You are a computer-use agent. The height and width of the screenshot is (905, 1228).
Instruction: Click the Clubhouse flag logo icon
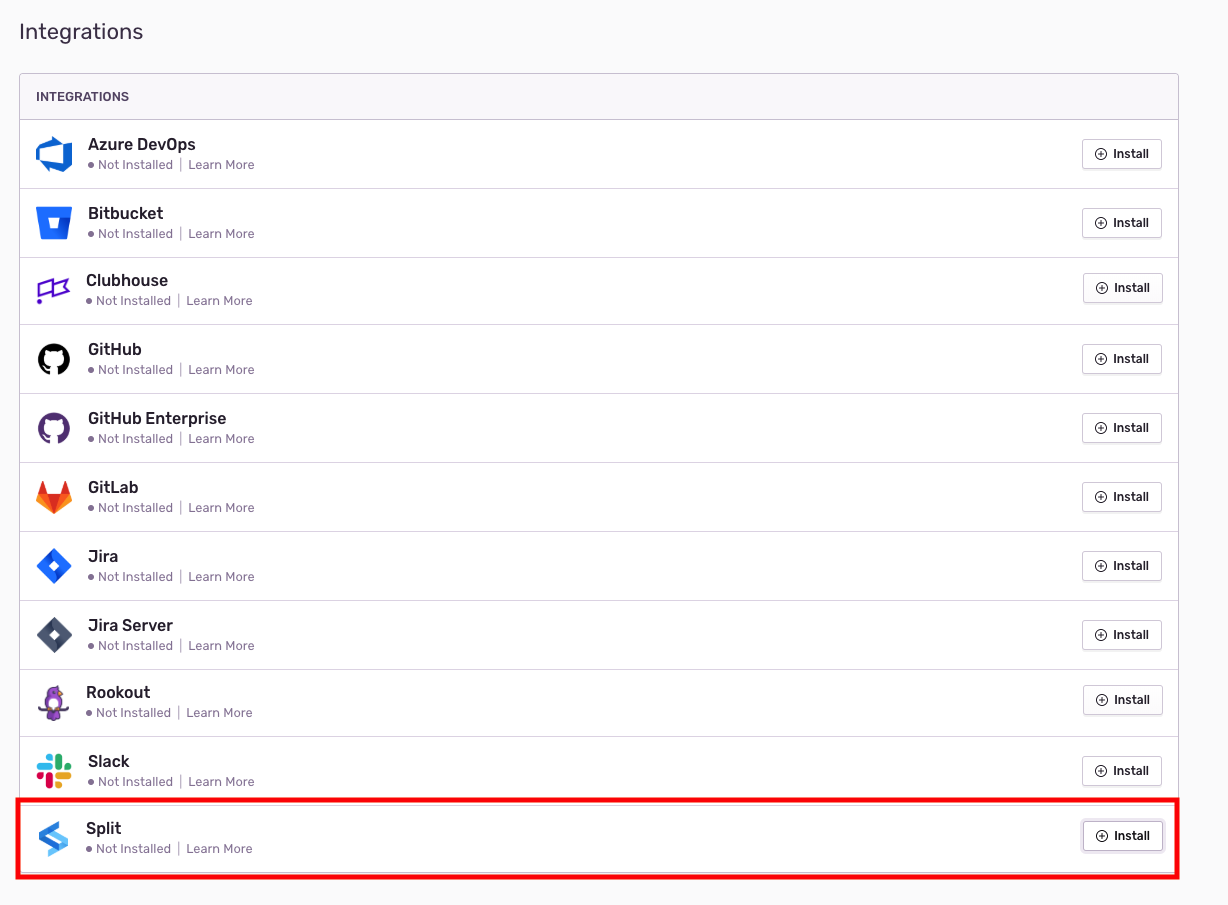53,290
